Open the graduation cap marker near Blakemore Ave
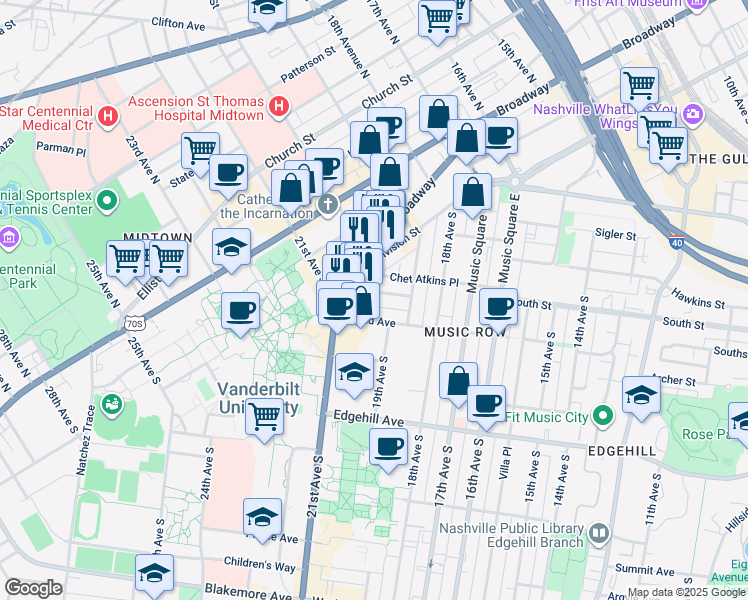This screenshot has width=748, height=600. [x=154, y=575]
